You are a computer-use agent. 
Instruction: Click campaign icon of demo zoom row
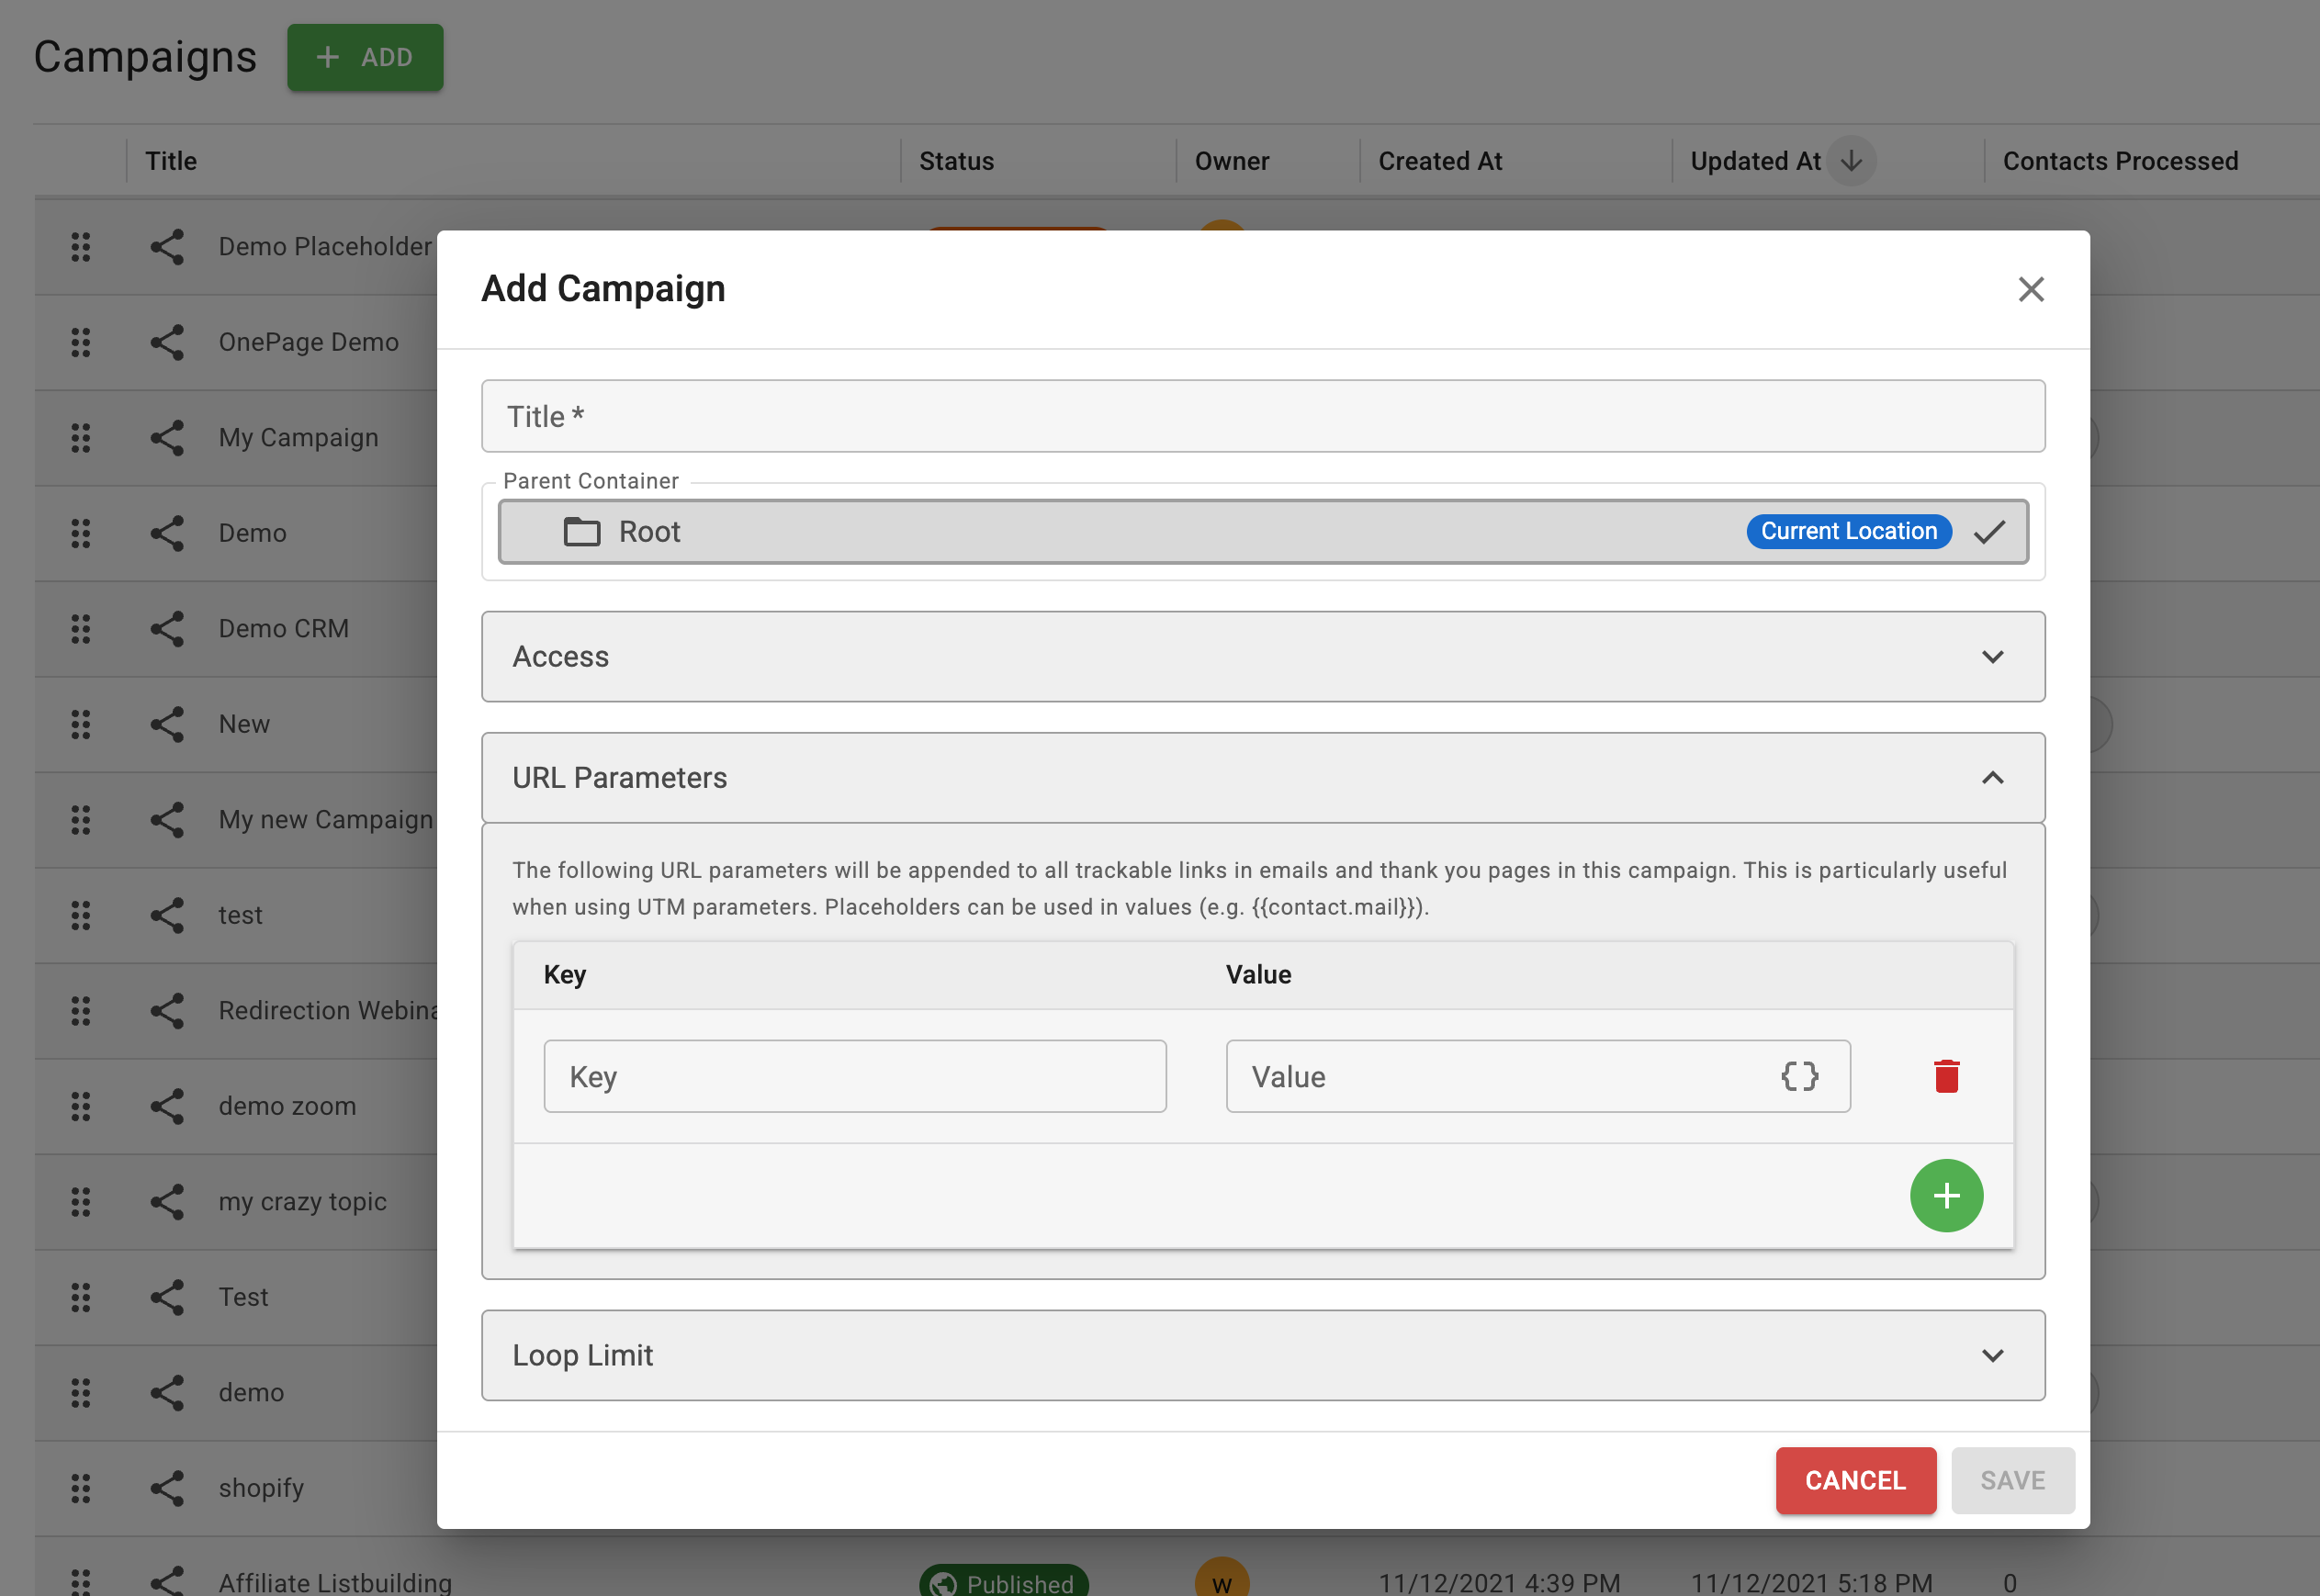click(167, 1106)
